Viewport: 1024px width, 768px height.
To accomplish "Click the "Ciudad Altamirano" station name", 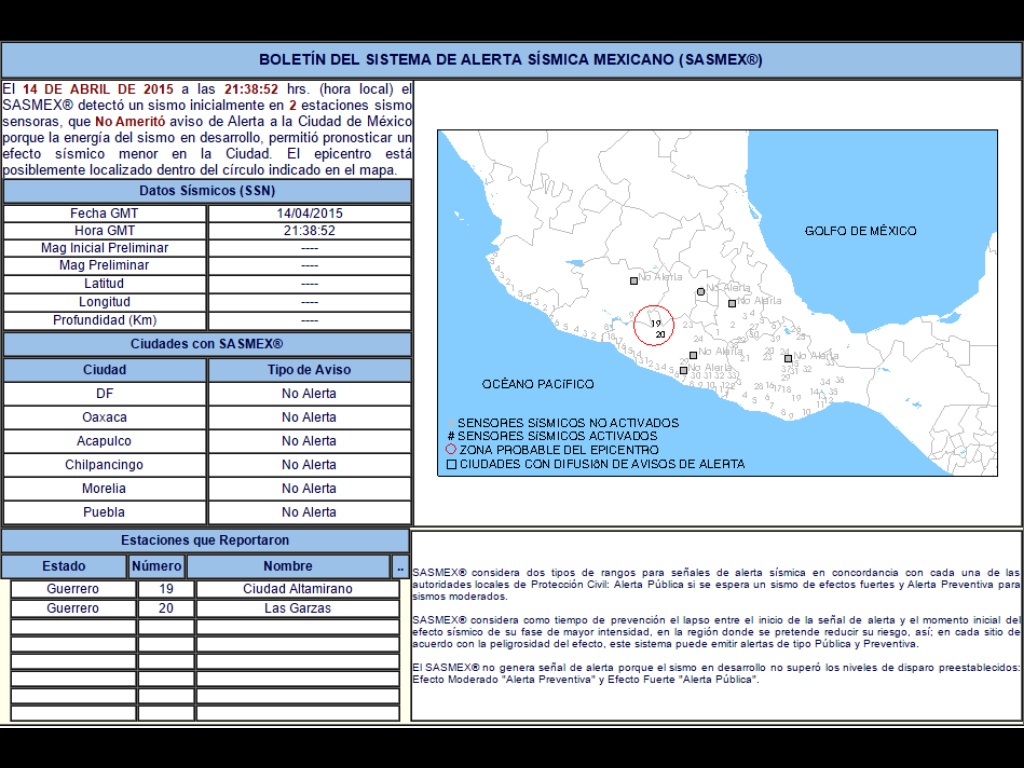I will [298, 589].
